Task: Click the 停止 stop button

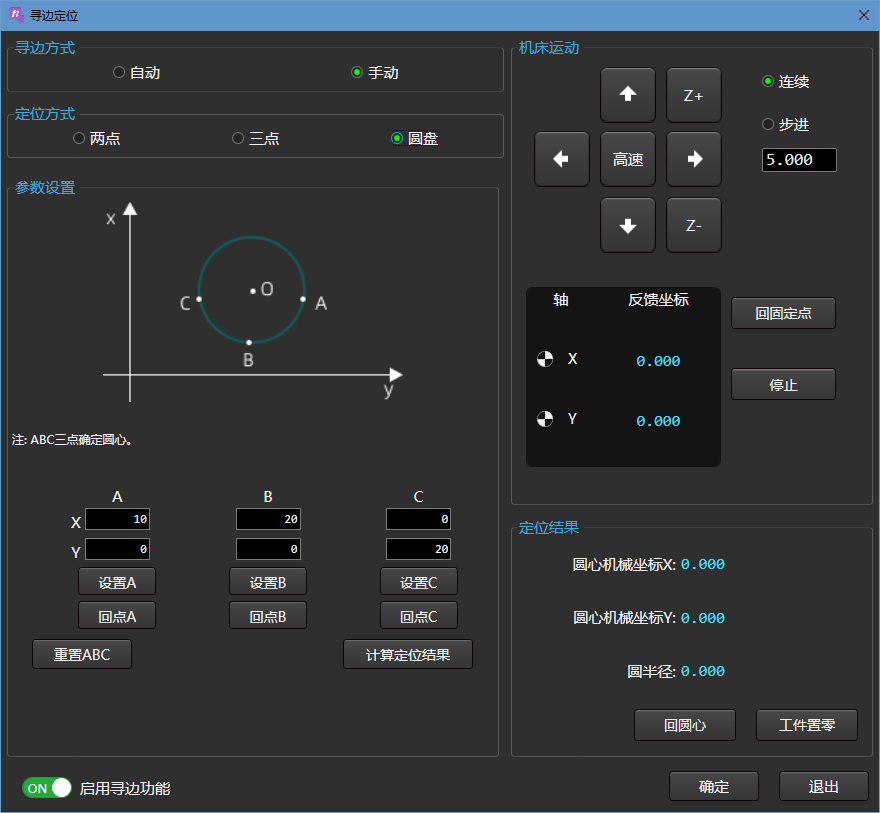Action: click(783, 384)
